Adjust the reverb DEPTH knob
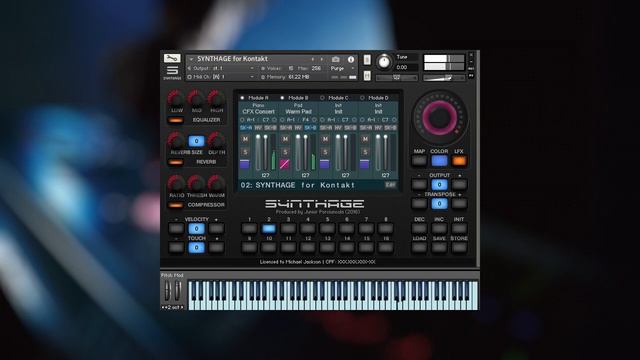The width and height of the screenshot is (640, 360). click(x=216, y=140)
